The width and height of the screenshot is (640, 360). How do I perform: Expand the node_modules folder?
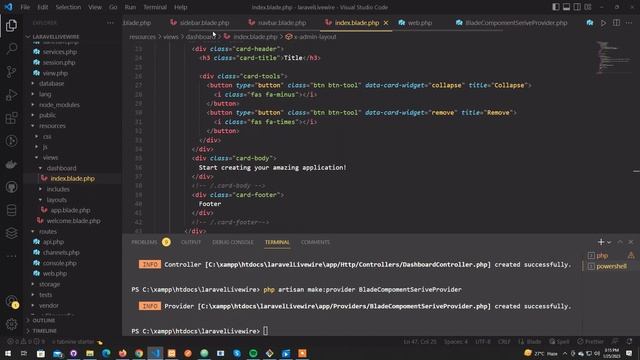(59, 104)
